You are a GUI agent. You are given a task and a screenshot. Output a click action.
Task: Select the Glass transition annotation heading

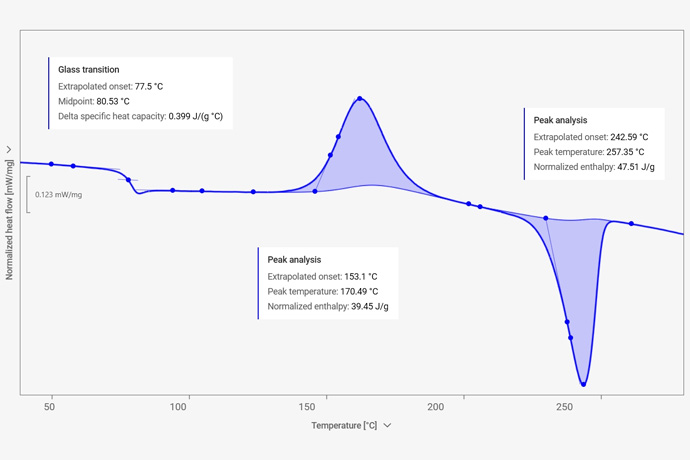[x=88, y=70]
